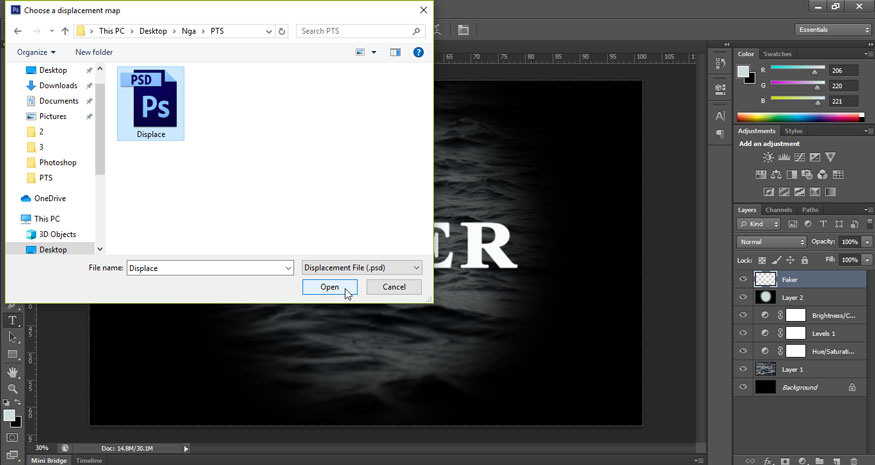This screenshot has height=465, width=875.
Task: Hide Layer 1 visibility eye
Action: click(743, 369)
